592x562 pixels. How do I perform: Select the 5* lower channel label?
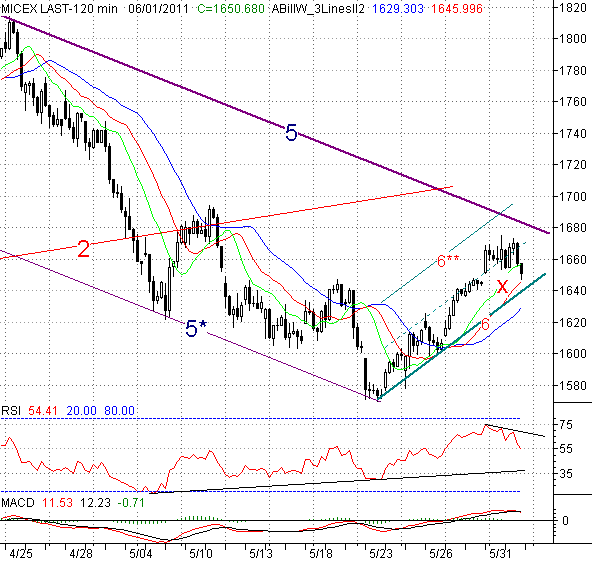coord(196,328)
